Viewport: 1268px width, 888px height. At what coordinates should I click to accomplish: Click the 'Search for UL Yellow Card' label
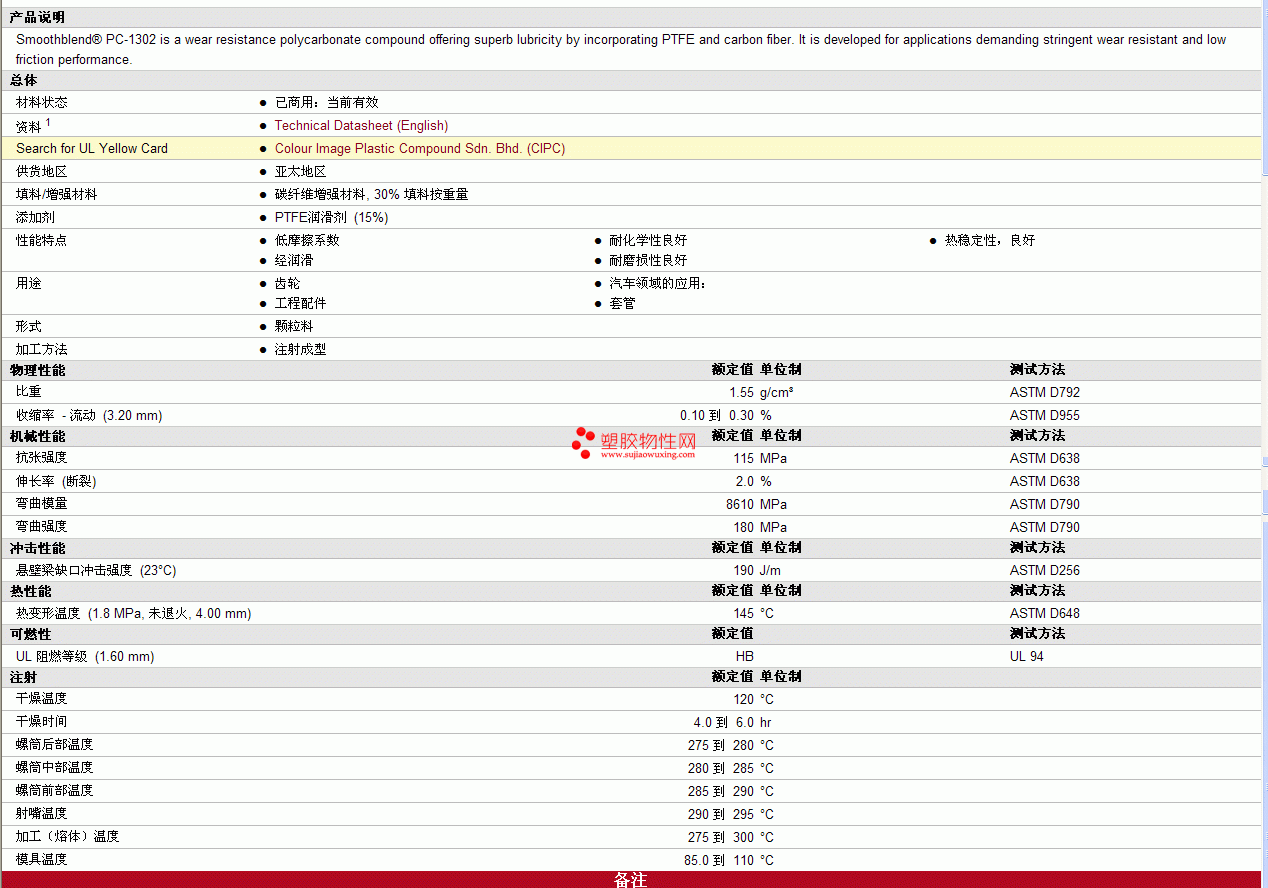(92, 148)
